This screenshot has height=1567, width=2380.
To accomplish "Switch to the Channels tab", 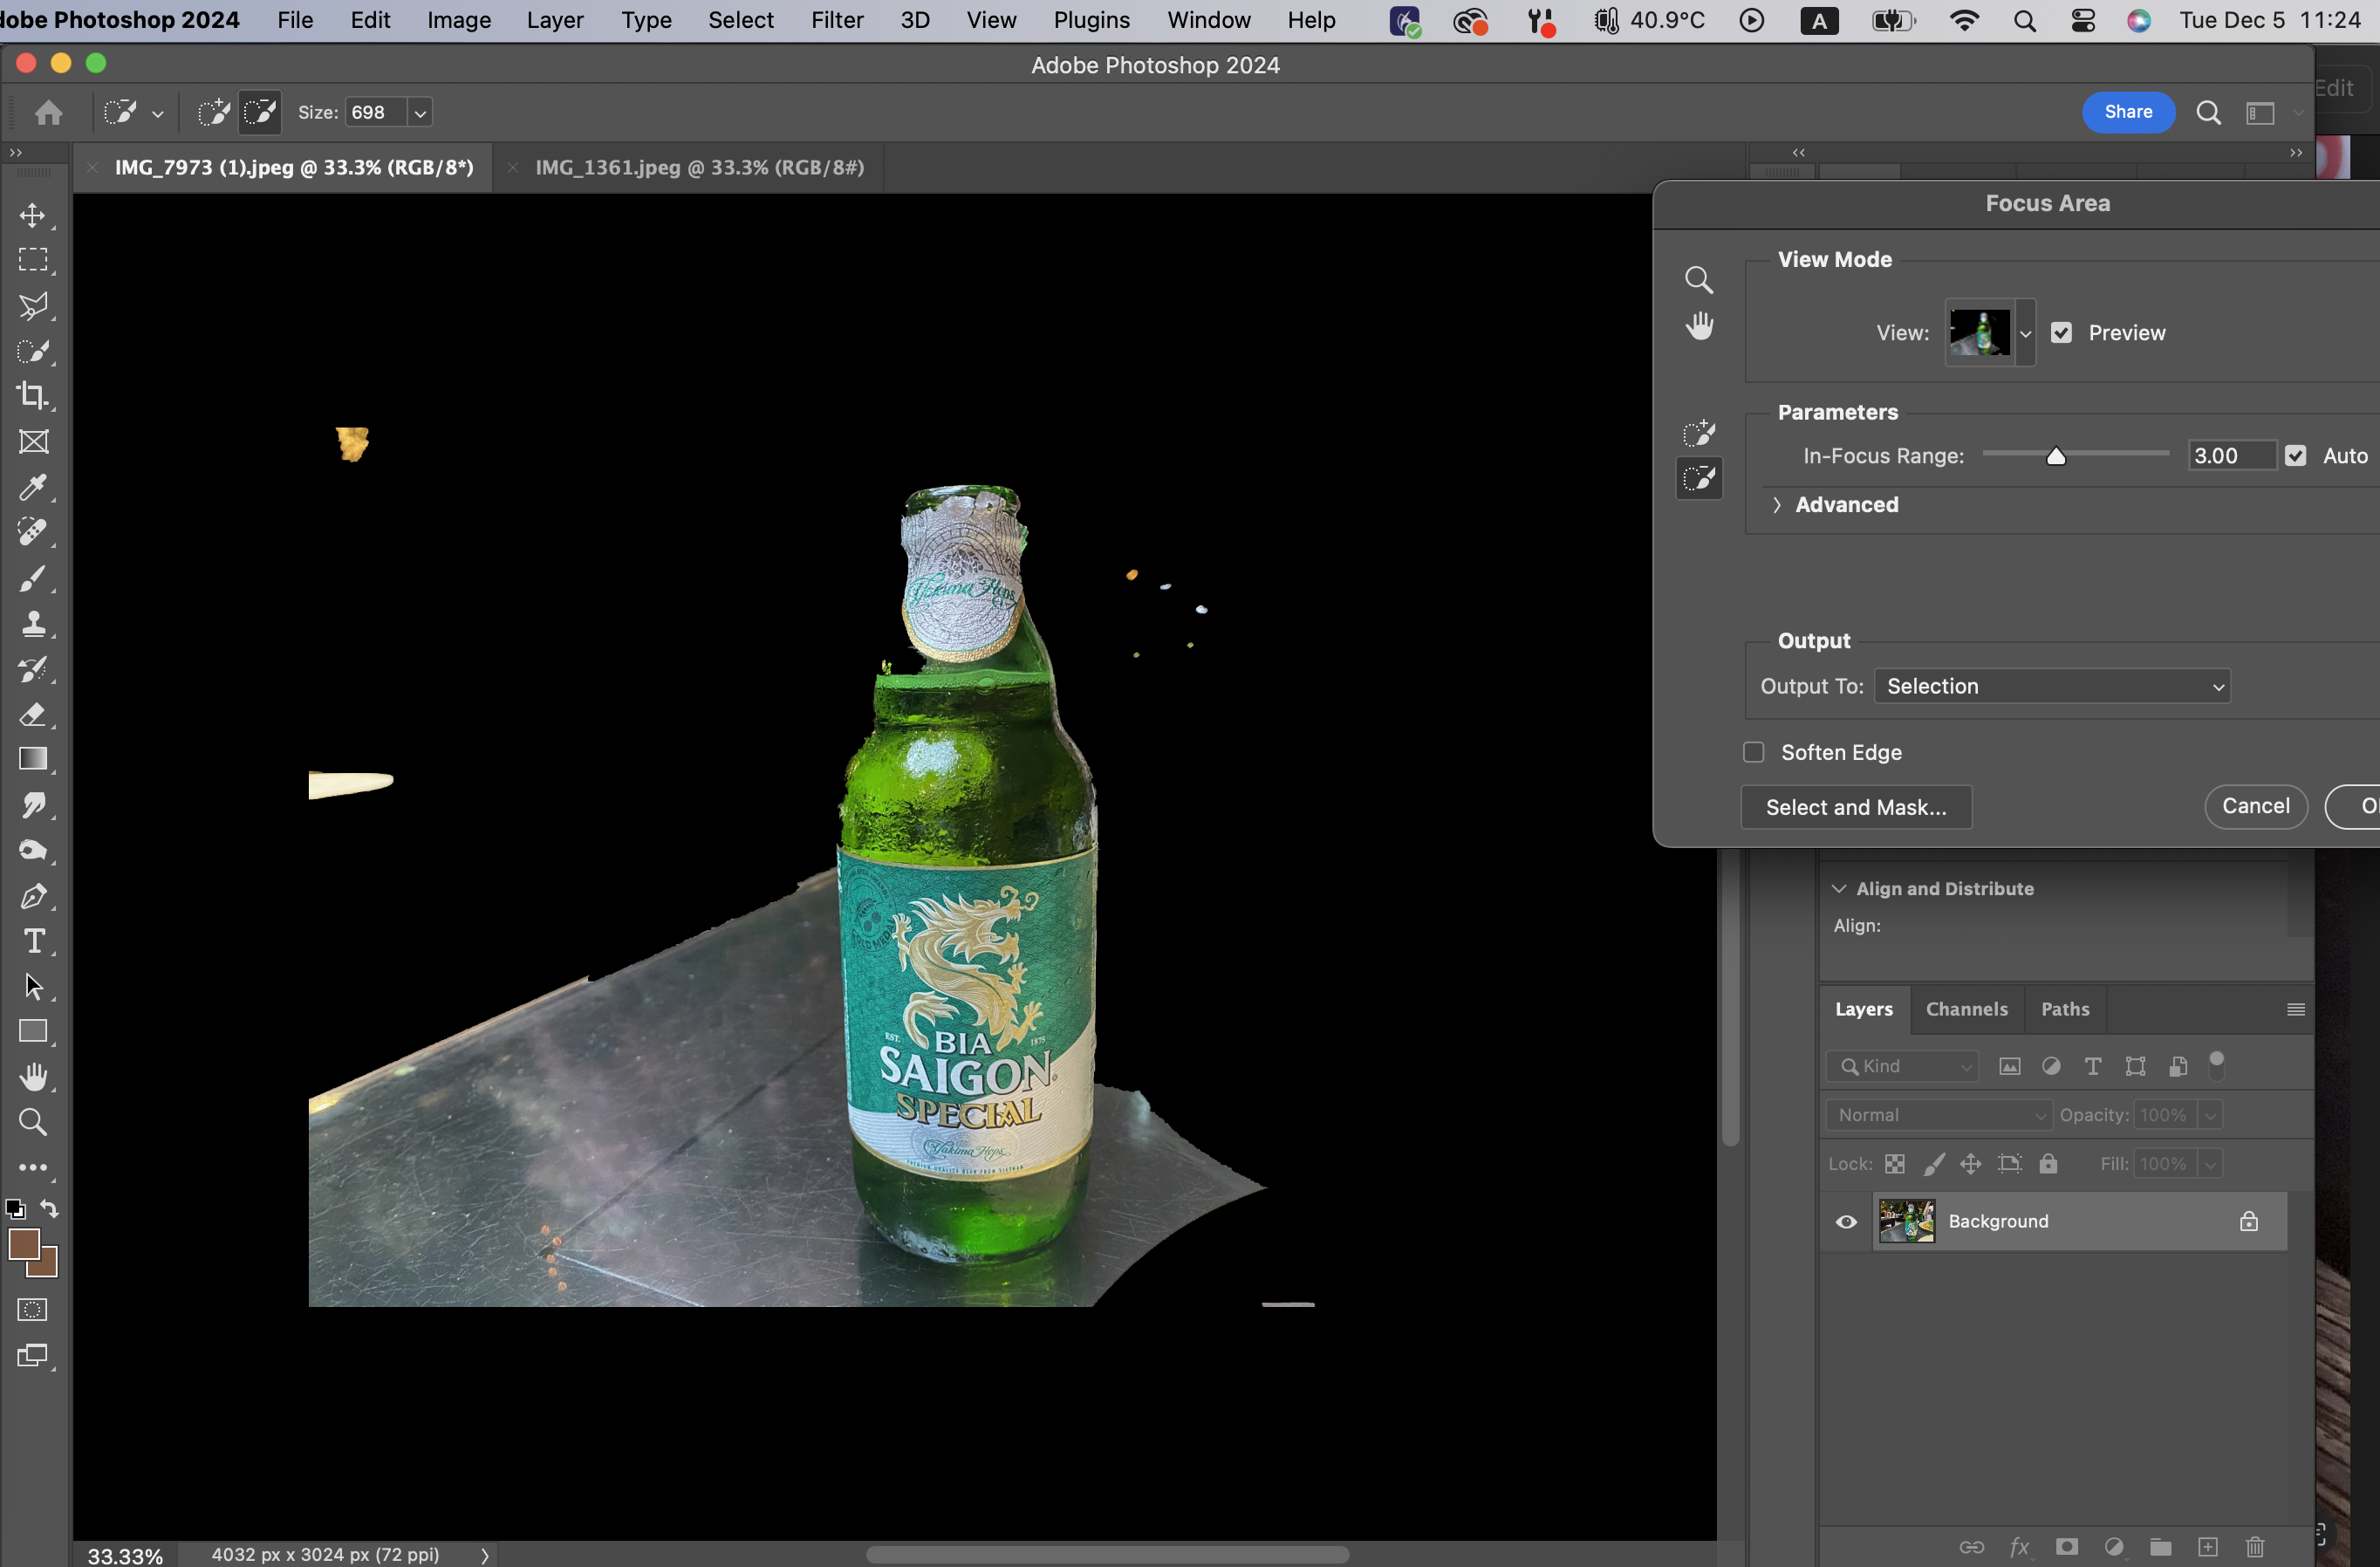I will coord(1966,1009).
